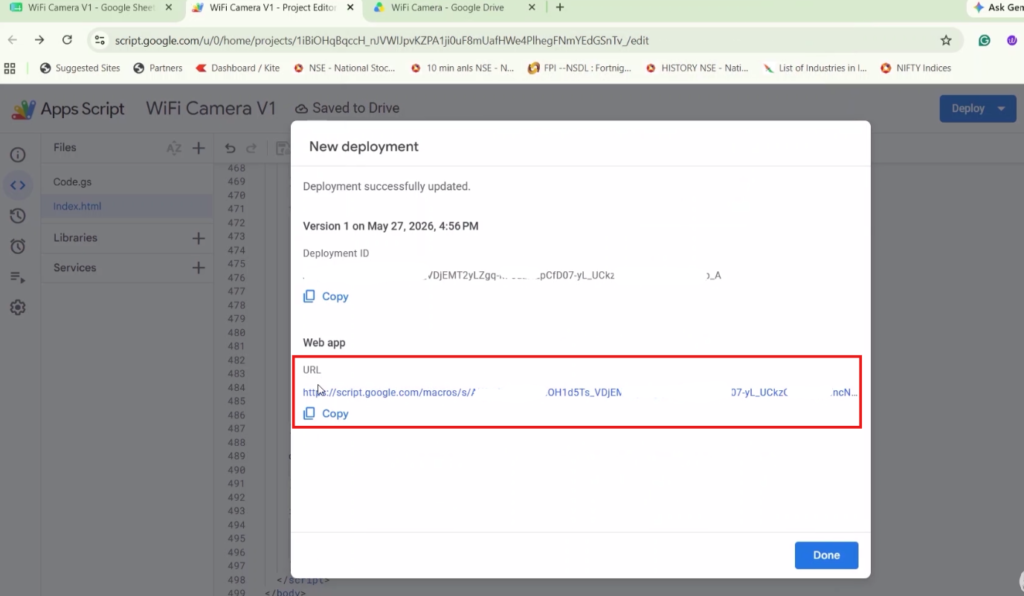Open the bookmarks apps grid icon

pyautogui.click(x=10, y=69)
